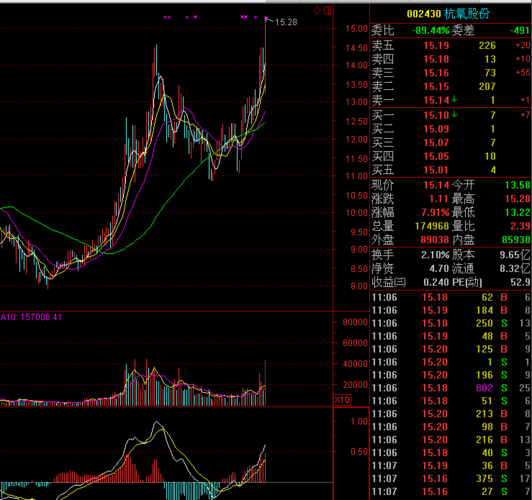
Task: Click the red split-panel icon above chart
Action: coord(327,11)
